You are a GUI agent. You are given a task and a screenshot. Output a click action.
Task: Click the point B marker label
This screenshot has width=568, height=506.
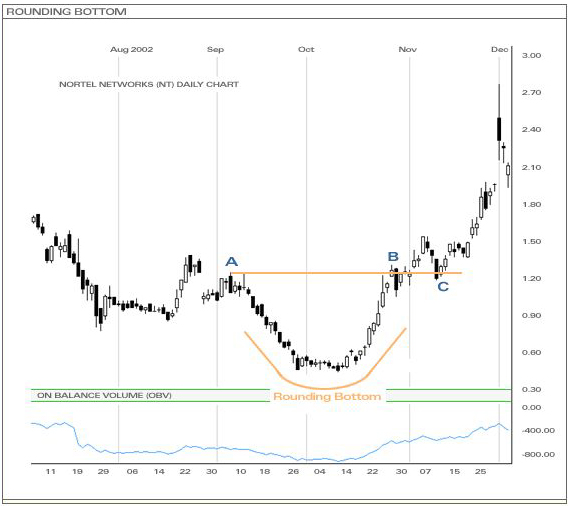(393, 256)
